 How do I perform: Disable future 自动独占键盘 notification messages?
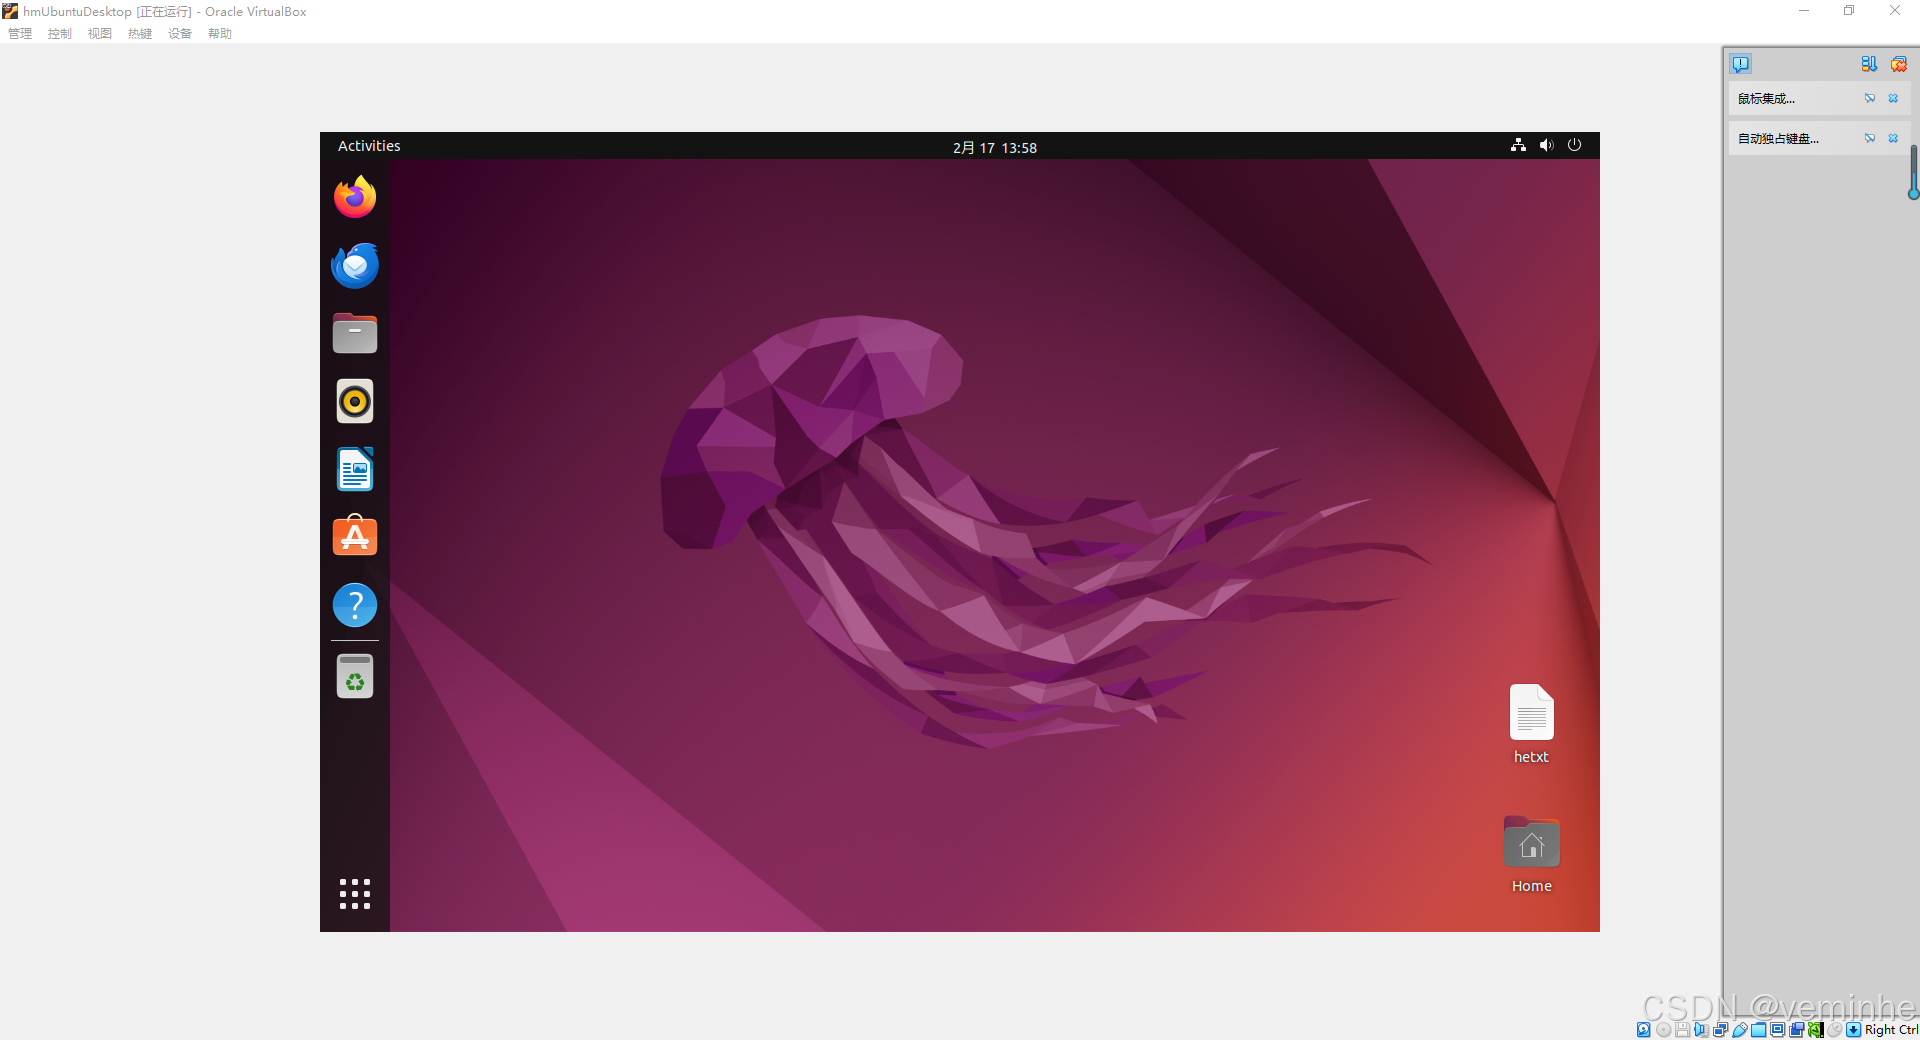tap(1870, 138)
